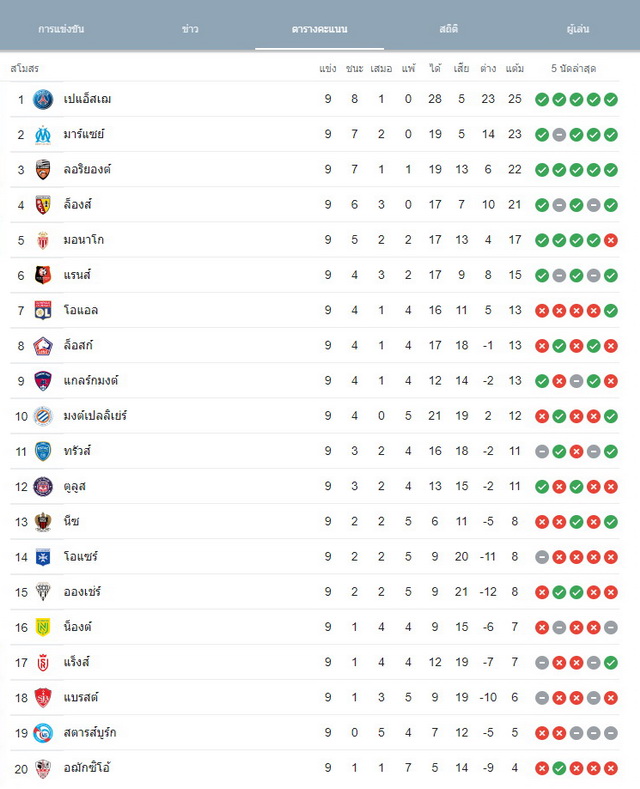Select the Lyon OL badge
Screen dimensions: 640x789
point(43,310)
